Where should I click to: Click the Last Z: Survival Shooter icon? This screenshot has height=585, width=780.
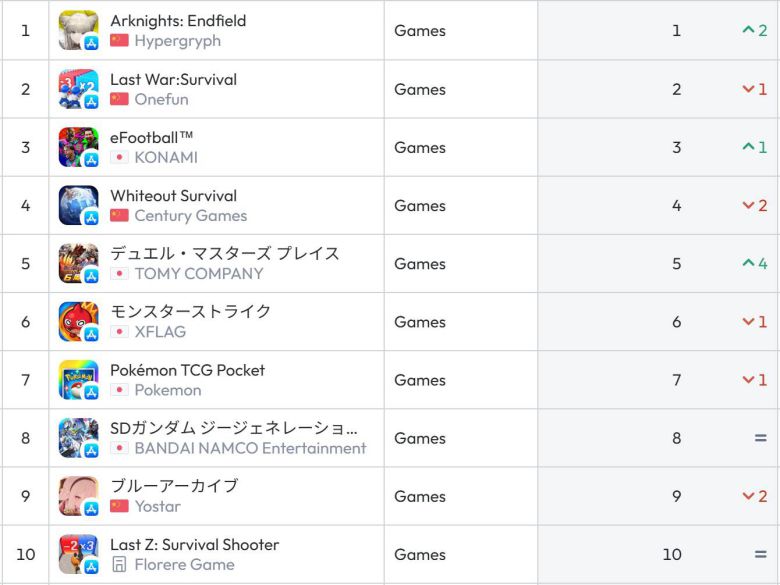coord(78,554)
